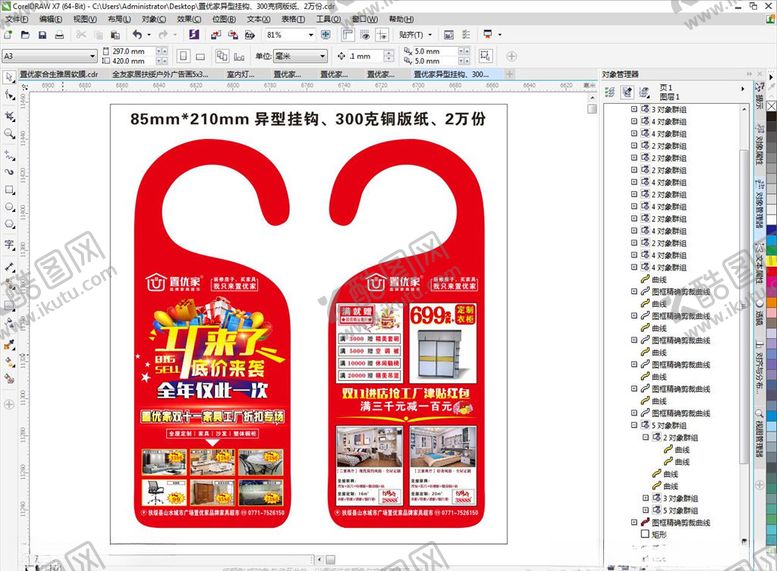Switch to 室内灯 document tab
This screenshot has width=777, height=571.
[240, 74]
